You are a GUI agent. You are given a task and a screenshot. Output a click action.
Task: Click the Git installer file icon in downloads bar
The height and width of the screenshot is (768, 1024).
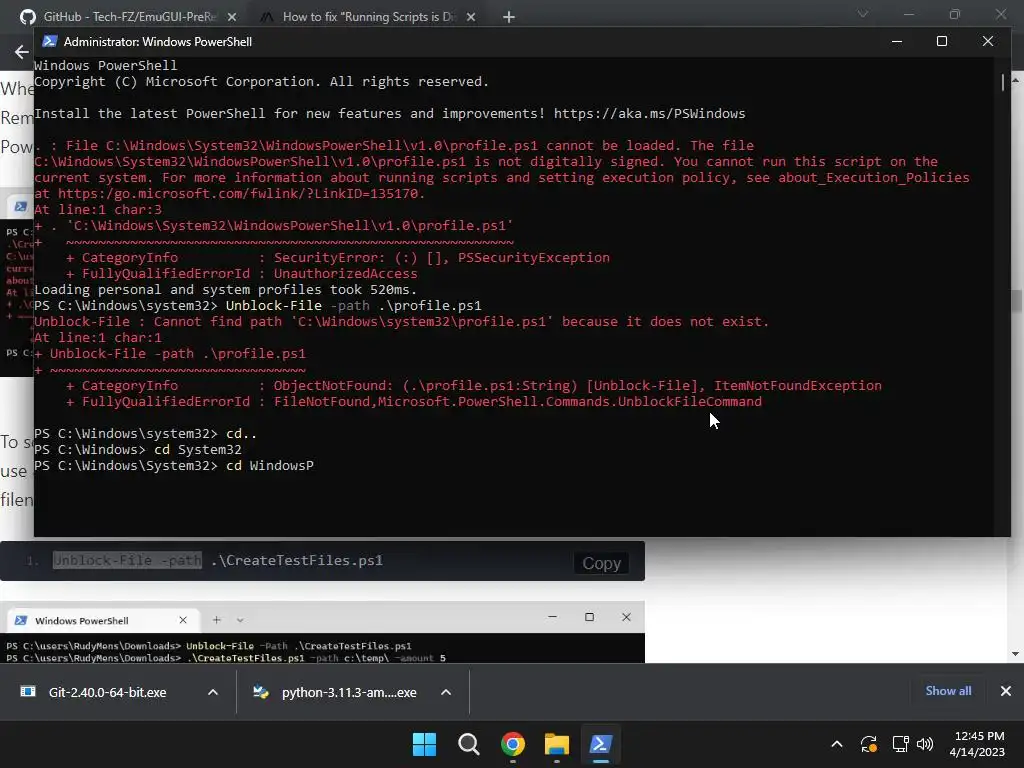[28, 692]
